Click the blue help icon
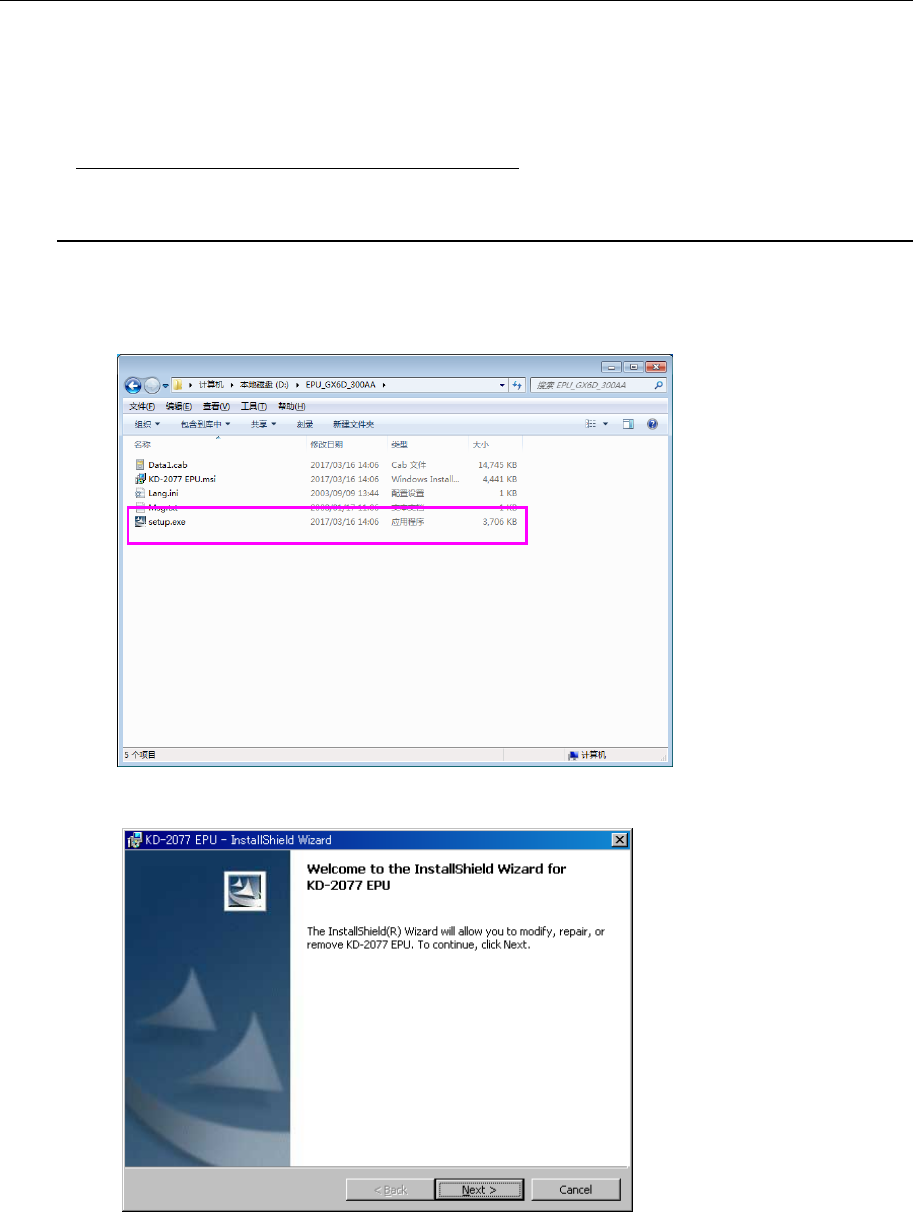This screenshot has height=1212, width=913. (653, 424)
